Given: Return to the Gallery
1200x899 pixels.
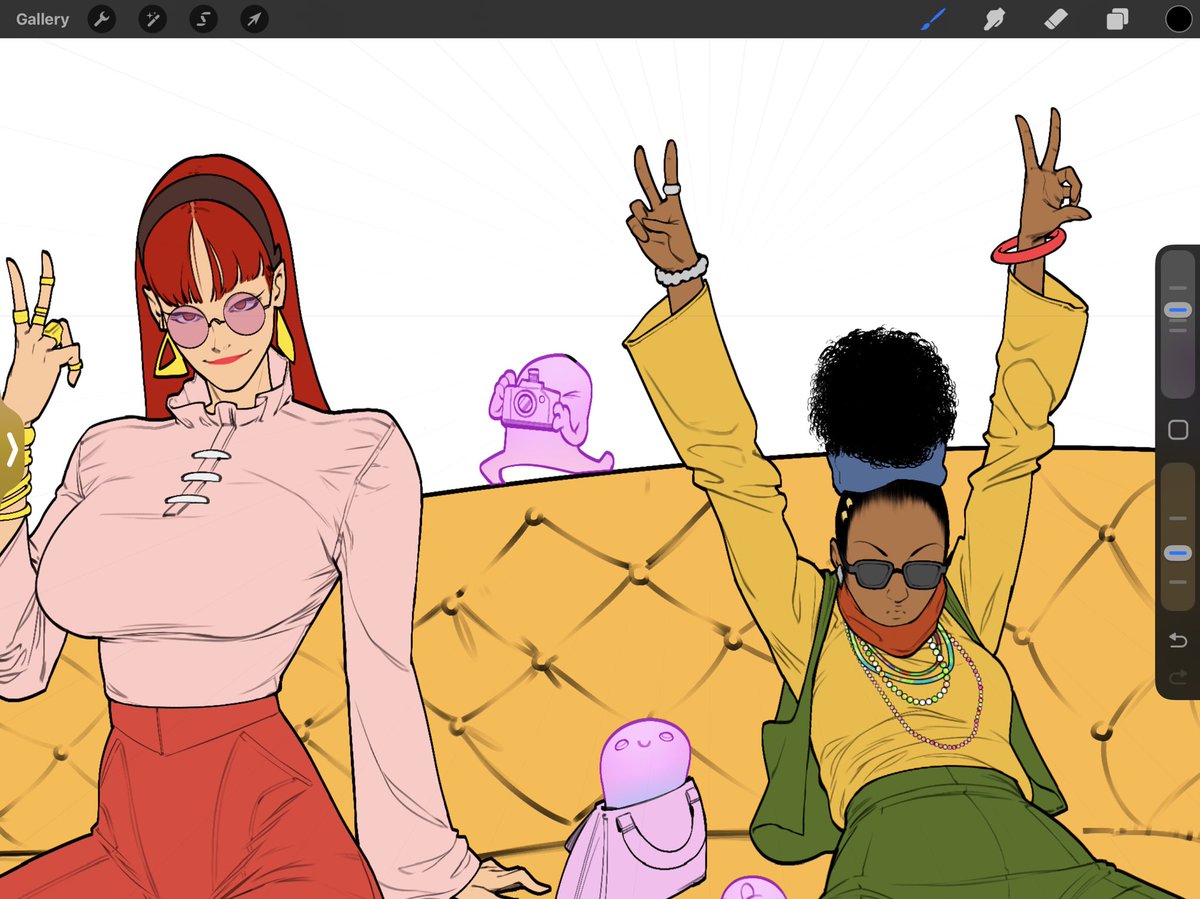Looking at the screenshot, I should click(x=41, y=18).
